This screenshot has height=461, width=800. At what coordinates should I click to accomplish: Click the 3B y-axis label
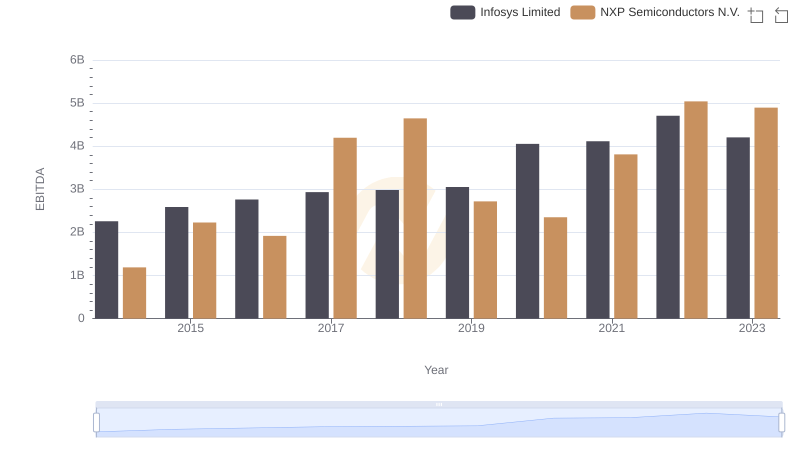pos(77,189)
